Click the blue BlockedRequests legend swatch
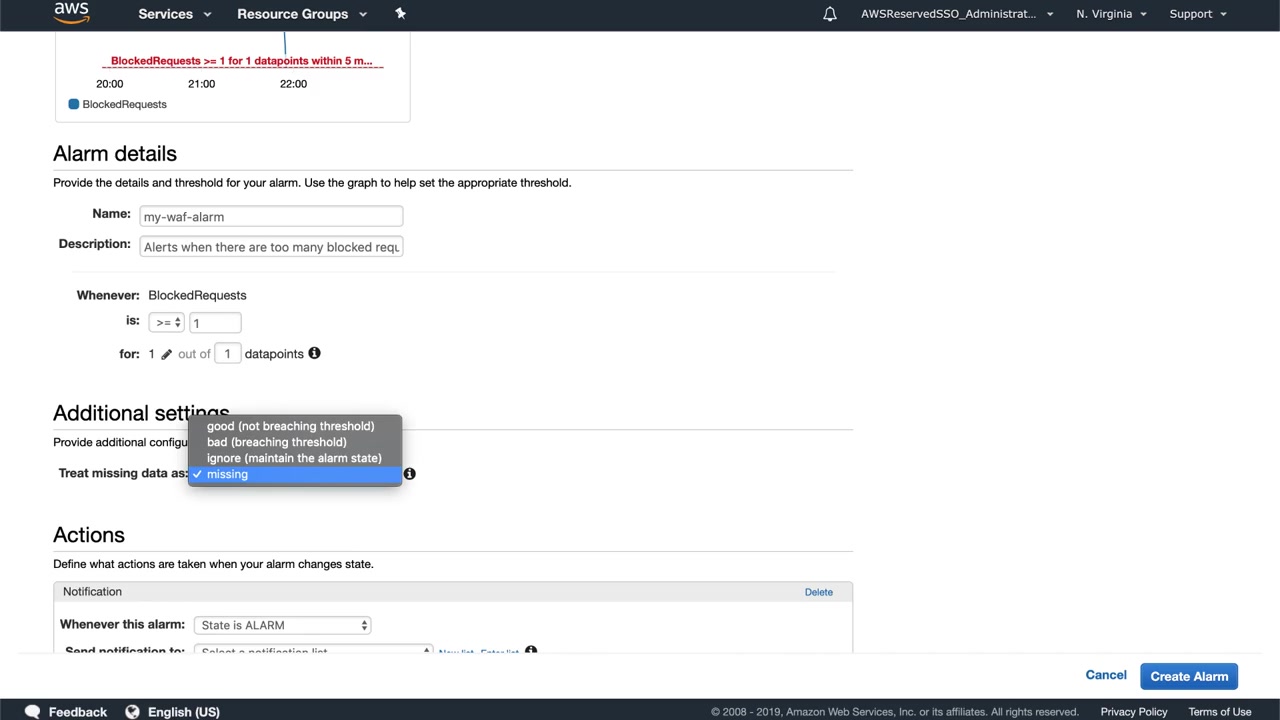This screenshot has height=720, width=1280. click(74, 104)
